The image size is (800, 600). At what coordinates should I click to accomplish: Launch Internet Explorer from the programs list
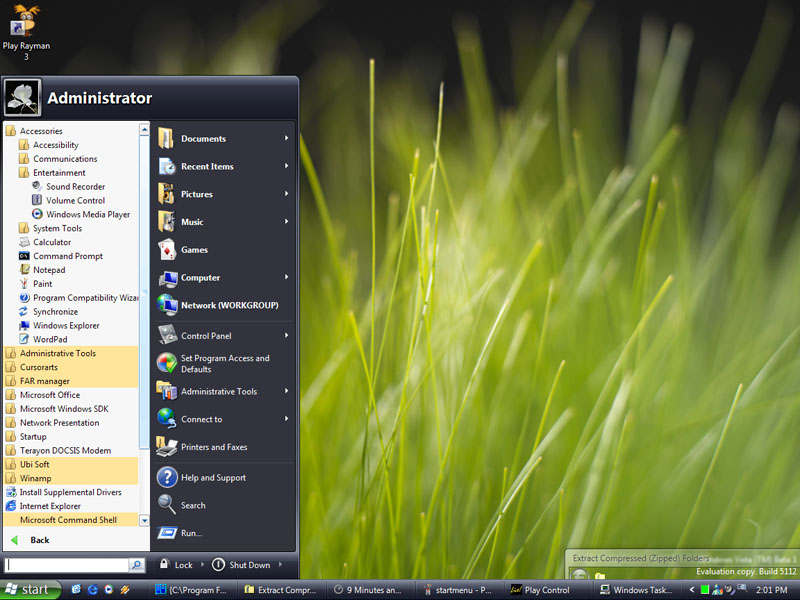(43, 506)
